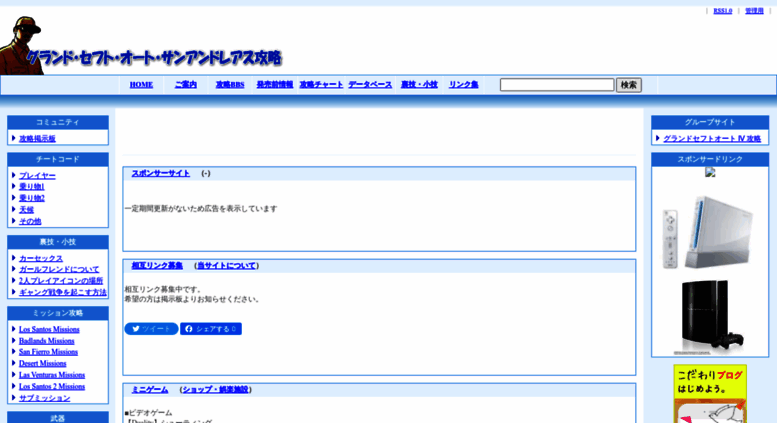The image size is (777, 423).
Task: Click the arrow bullet beside Los Santos Missions
Action: click(14, 329)
